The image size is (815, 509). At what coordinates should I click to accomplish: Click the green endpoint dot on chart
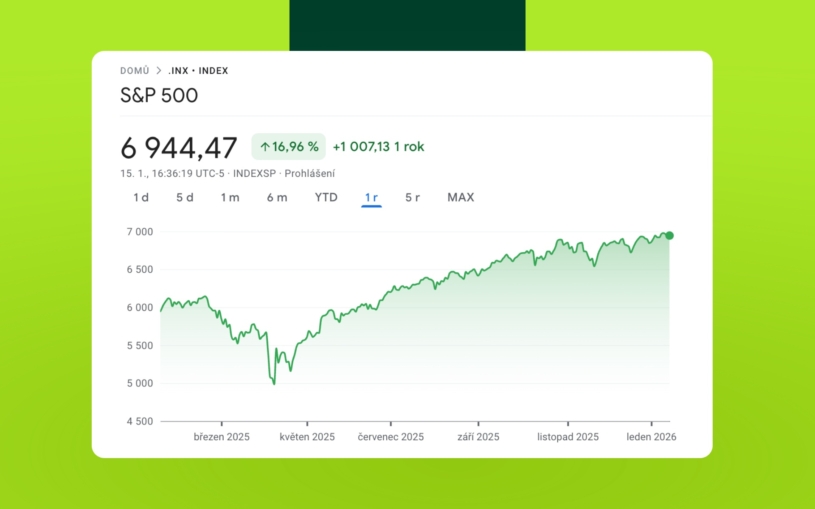click(x=669, y=236)
